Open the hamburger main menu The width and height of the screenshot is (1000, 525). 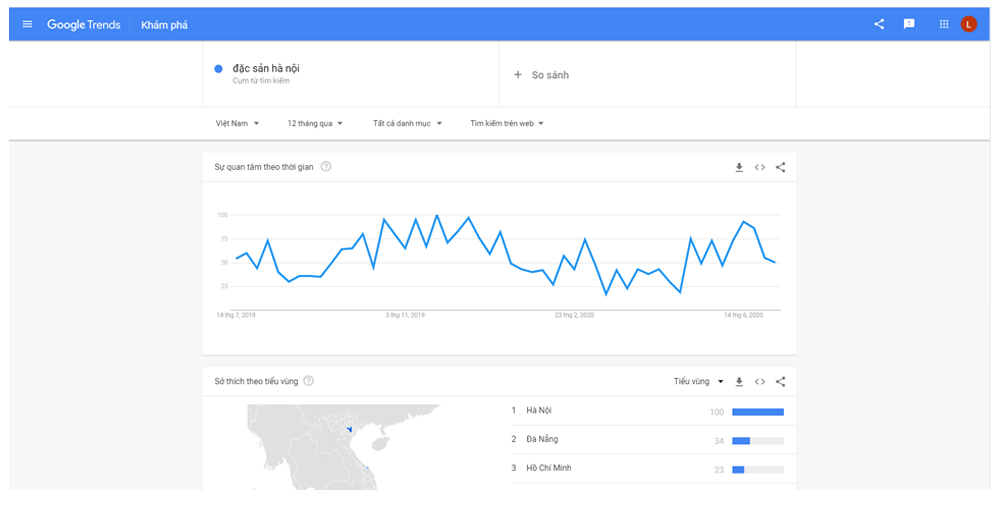pos(27,24)
